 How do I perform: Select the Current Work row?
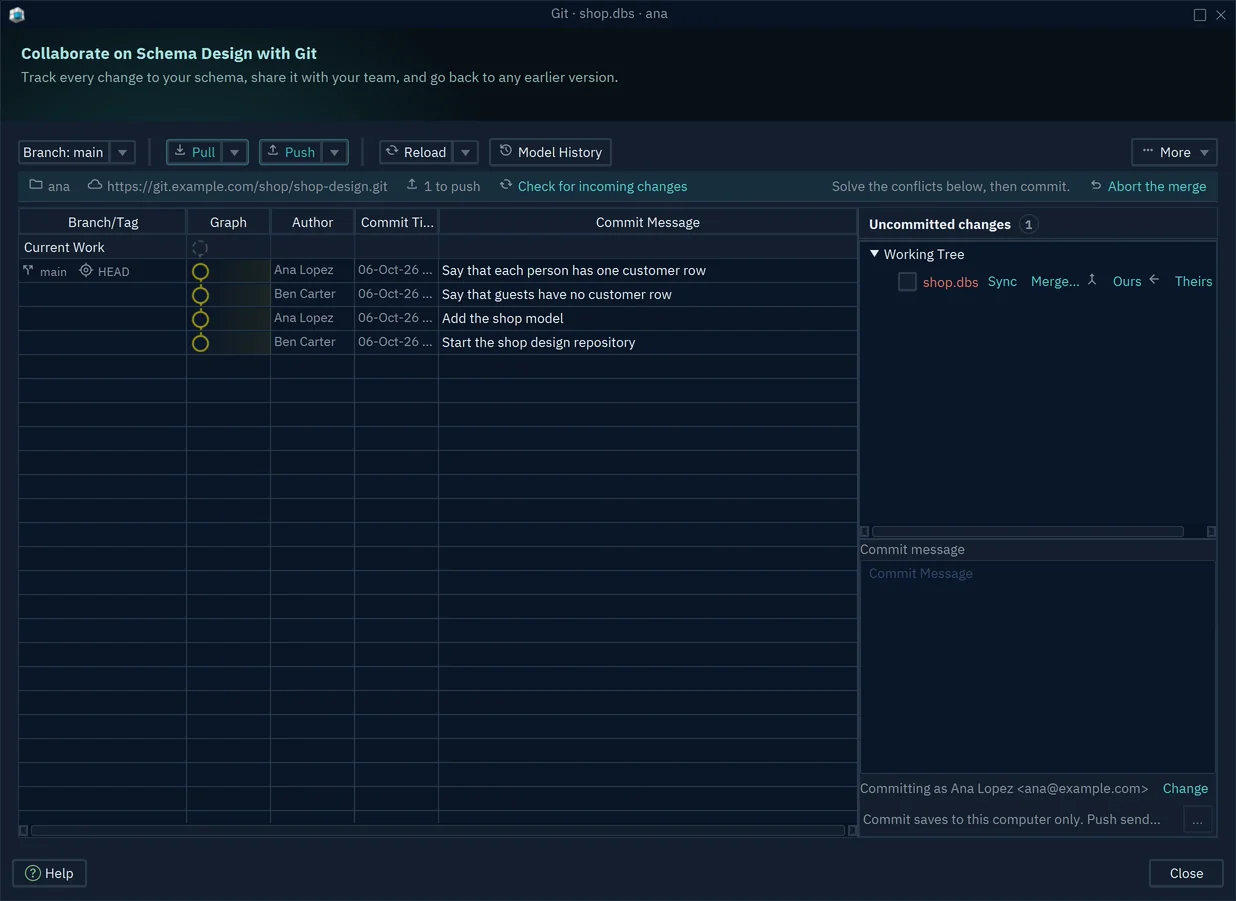pyautogui.click(x=438, y=247)
